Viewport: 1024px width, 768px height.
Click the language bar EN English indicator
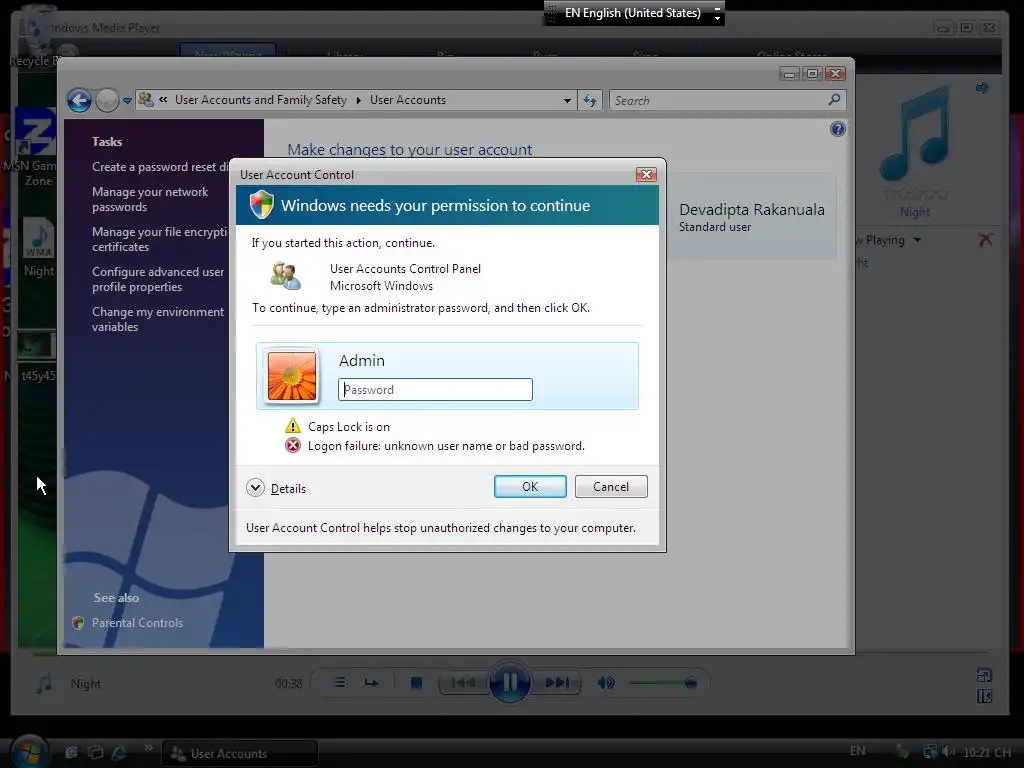click(632, 13)
